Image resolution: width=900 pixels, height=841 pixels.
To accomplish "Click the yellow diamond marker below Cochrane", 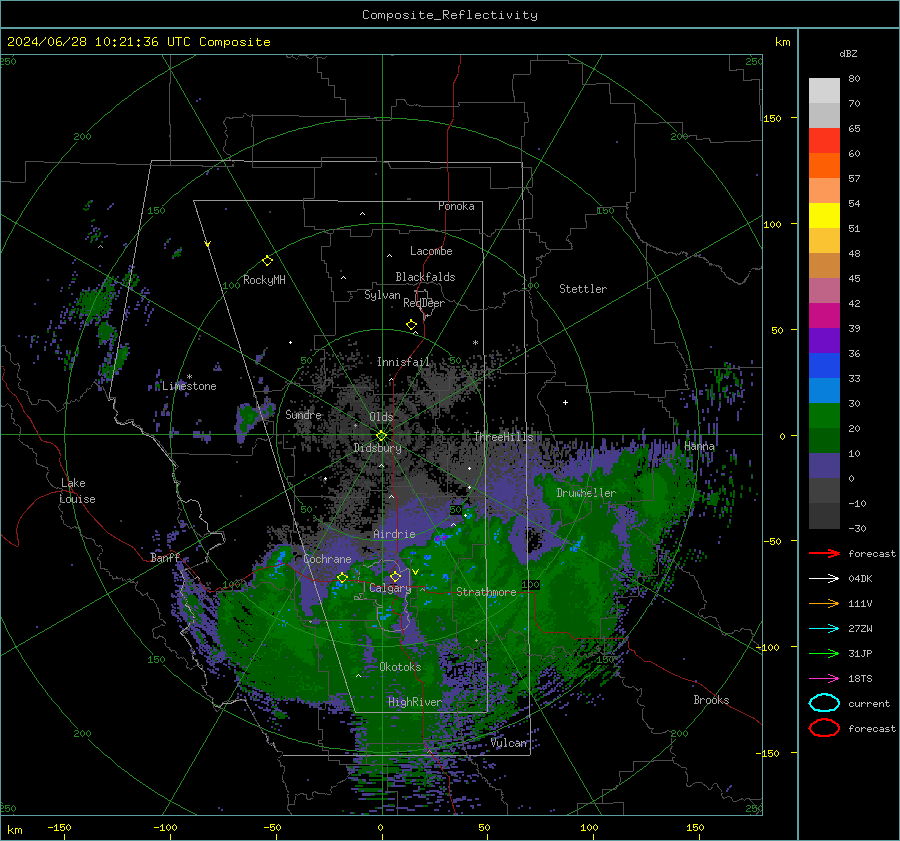I will [x=342, y=578].
